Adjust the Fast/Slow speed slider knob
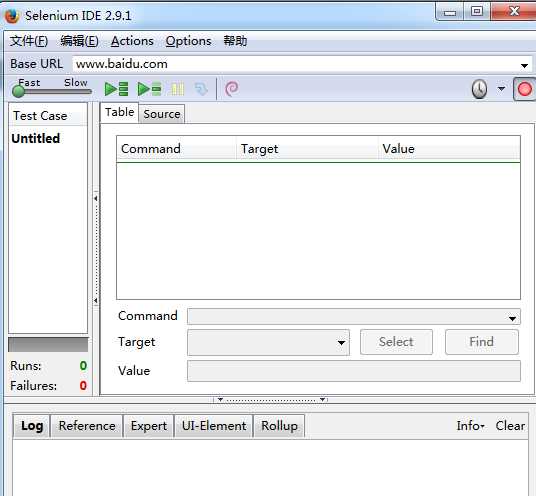This screenshot has height=496, width=536. (x=18, y=91)
